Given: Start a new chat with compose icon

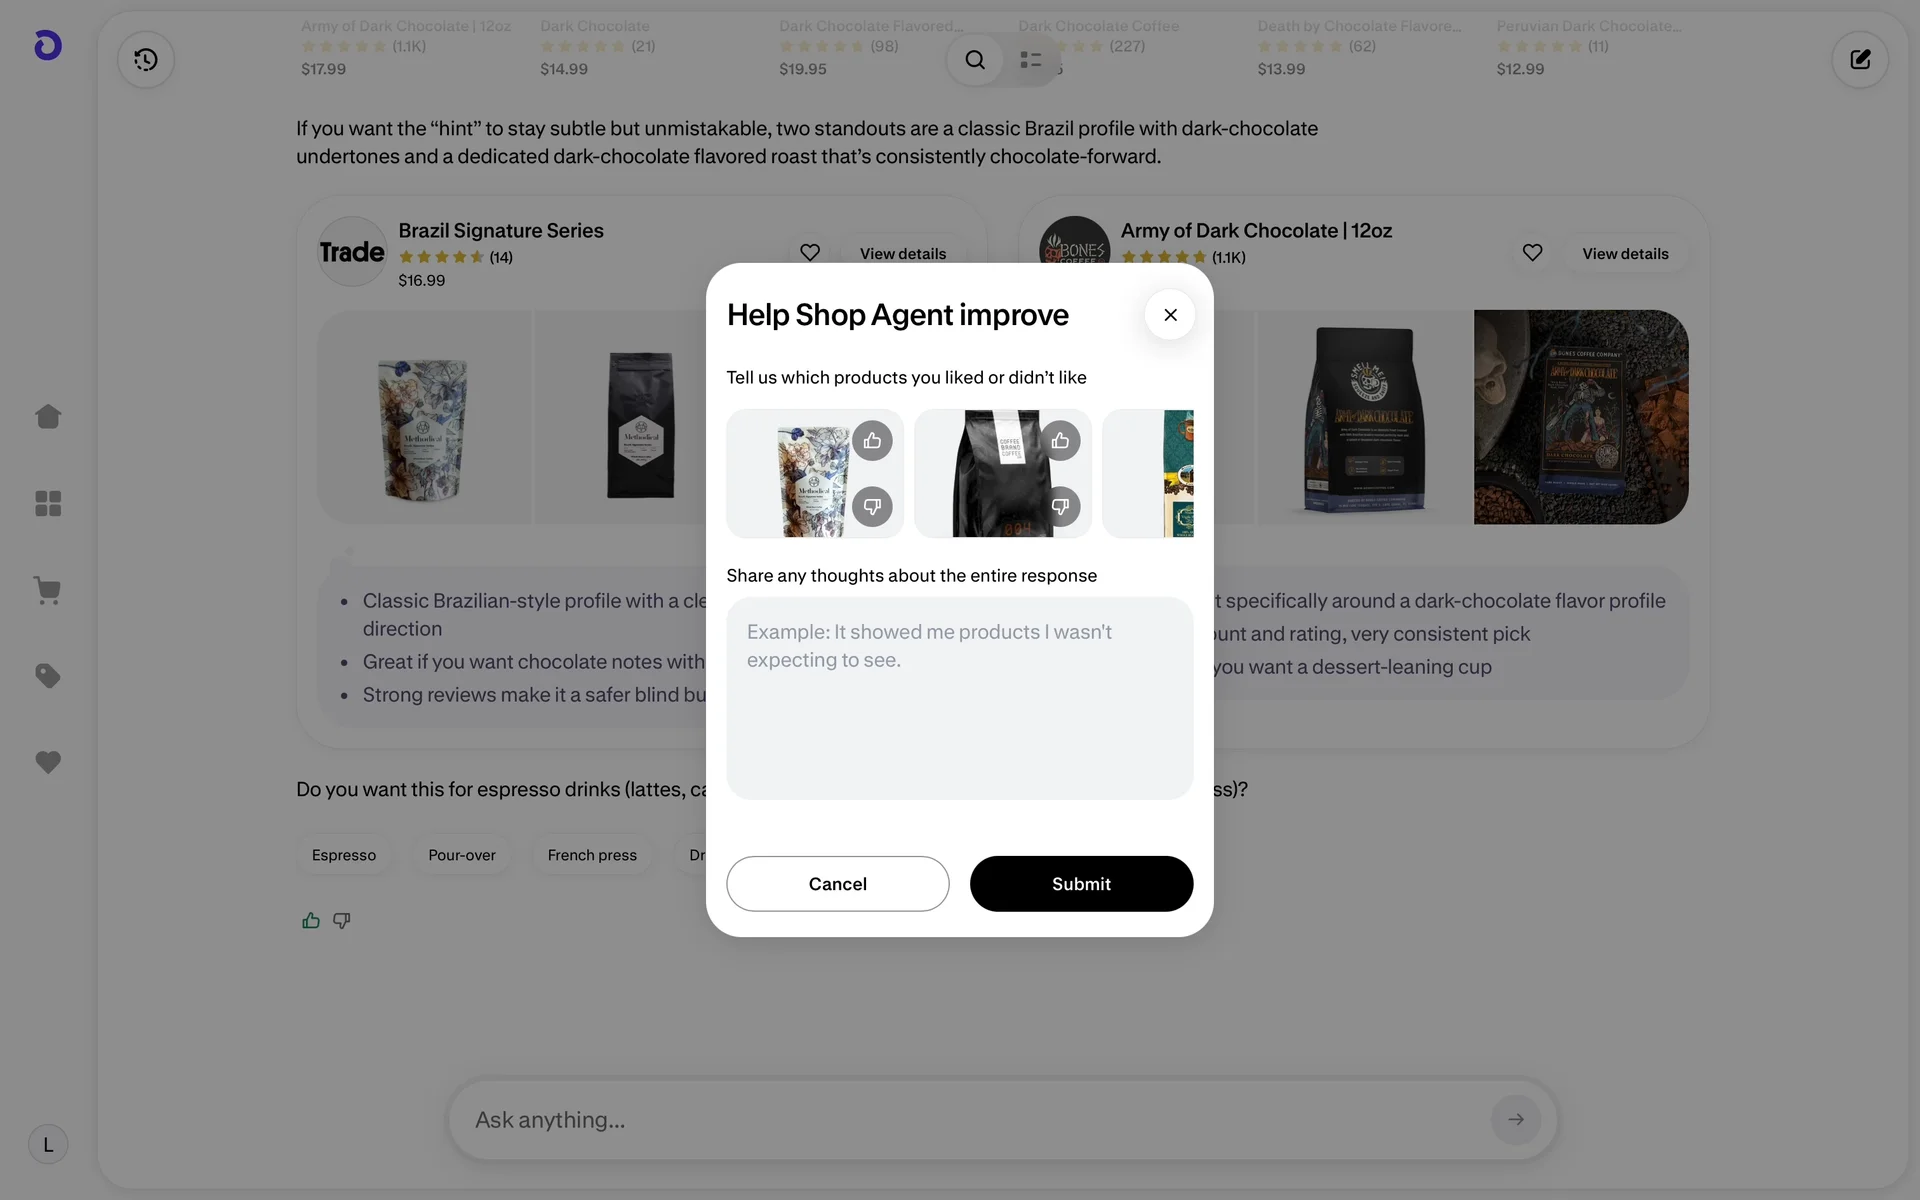Looking at the screenshot, I should [1860, 60].
